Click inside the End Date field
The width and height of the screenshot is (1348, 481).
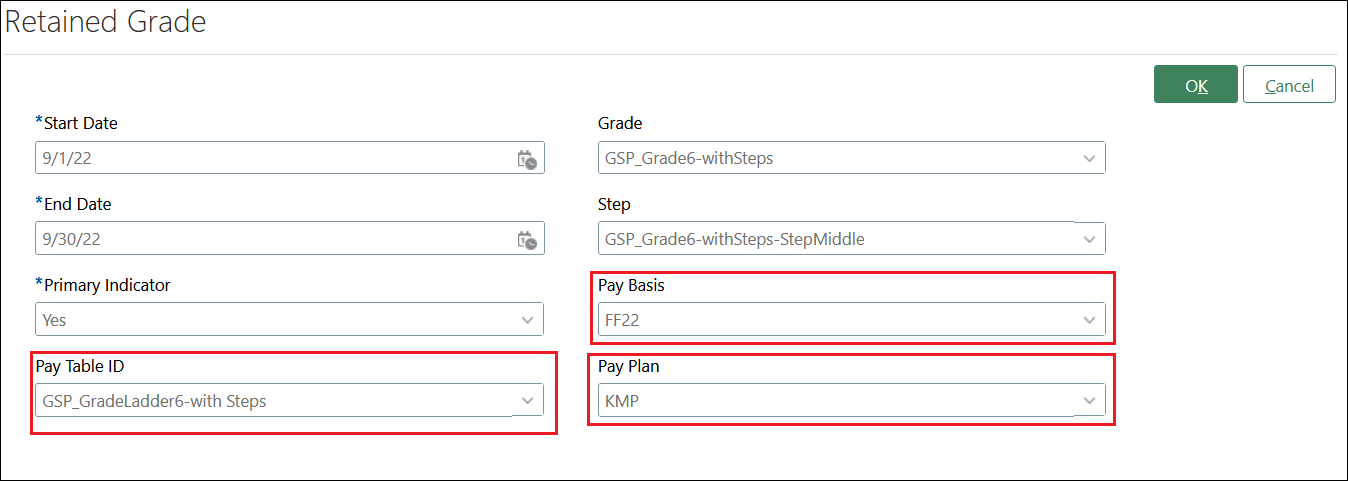coord(270,239)
